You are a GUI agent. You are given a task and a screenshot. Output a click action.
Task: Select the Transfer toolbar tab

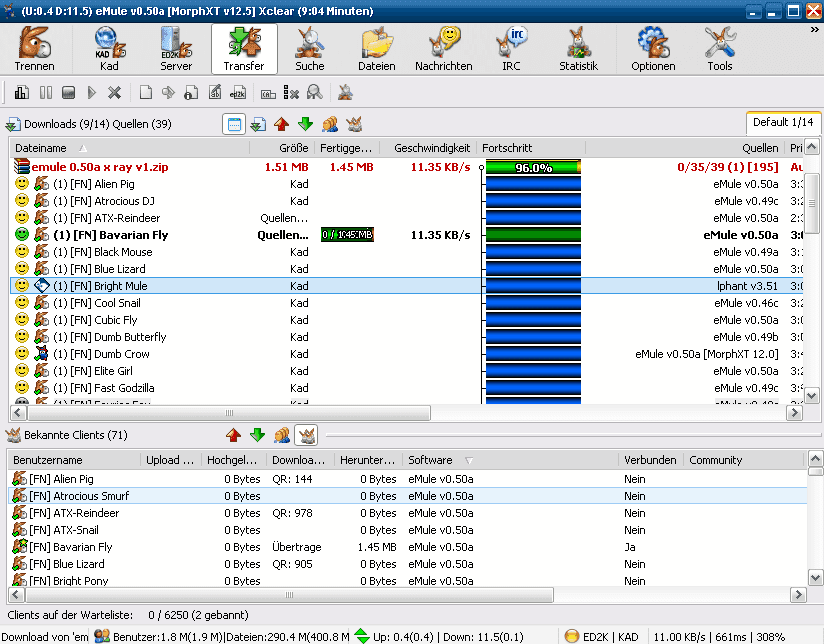pos(244,49)
